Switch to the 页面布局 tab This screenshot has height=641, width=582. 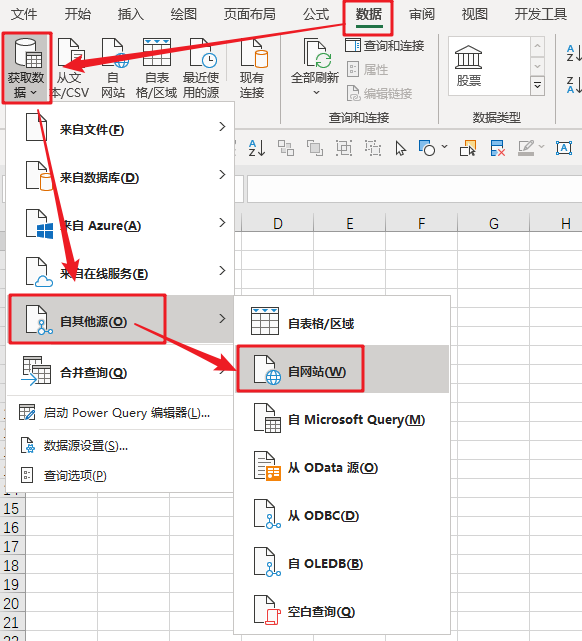[x=249, y=14]
